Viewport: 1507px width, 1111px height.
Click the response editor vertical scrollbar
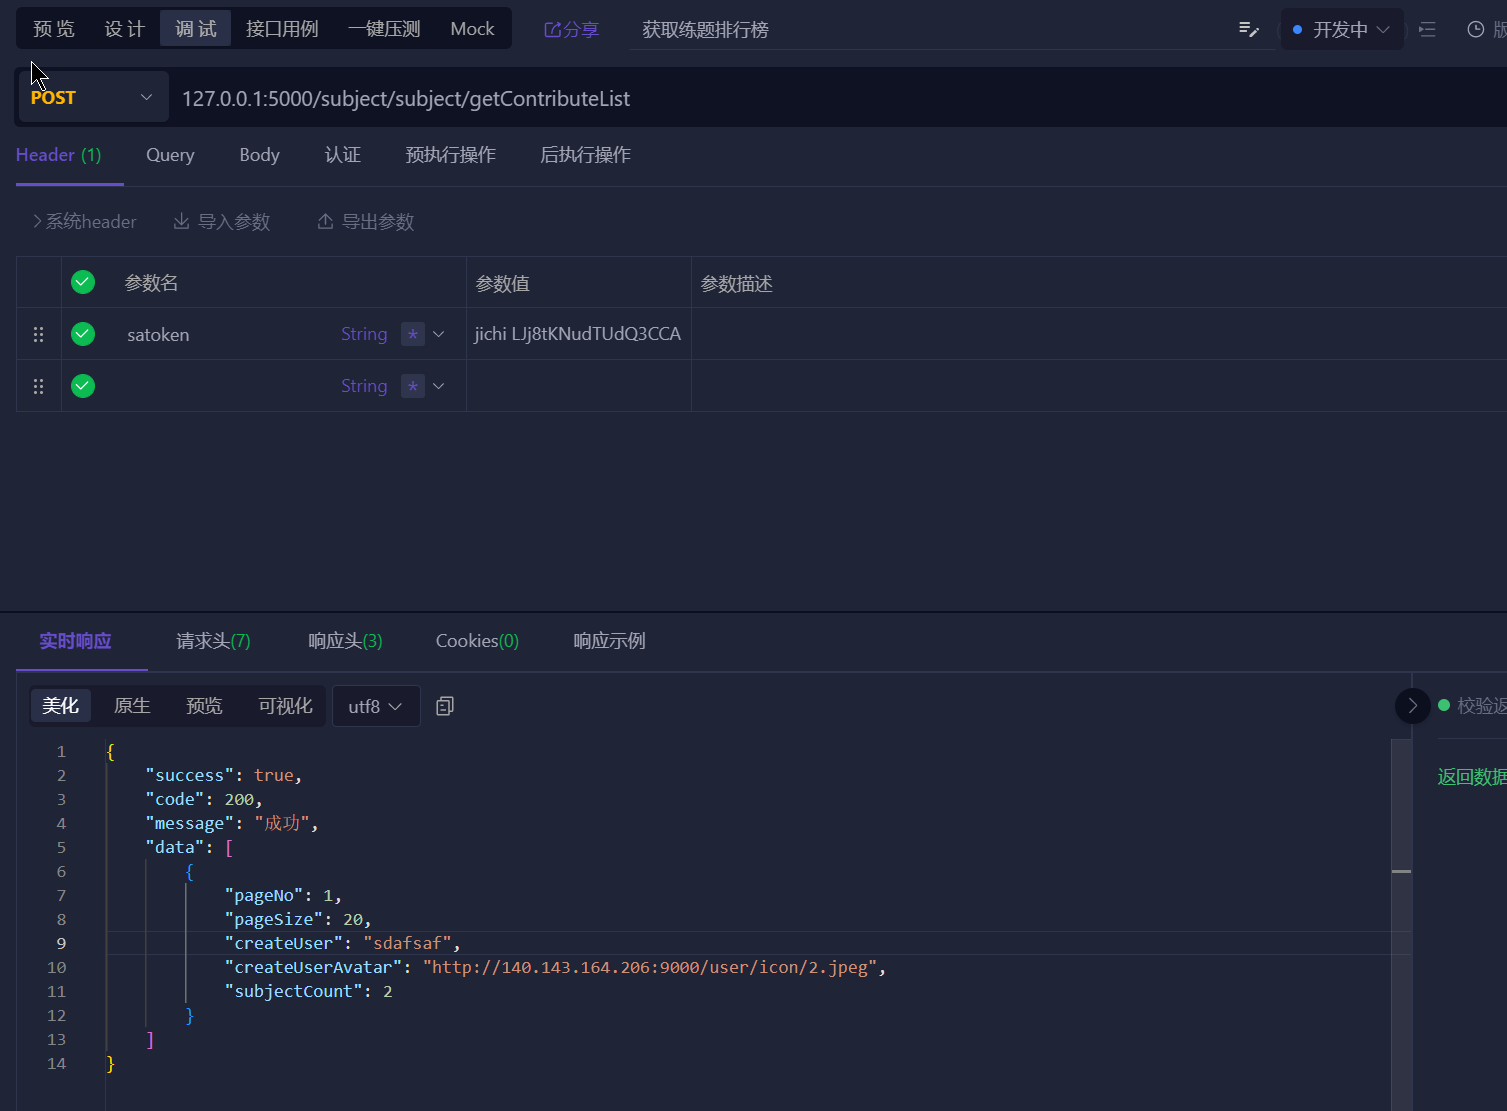pos(1401,925)
